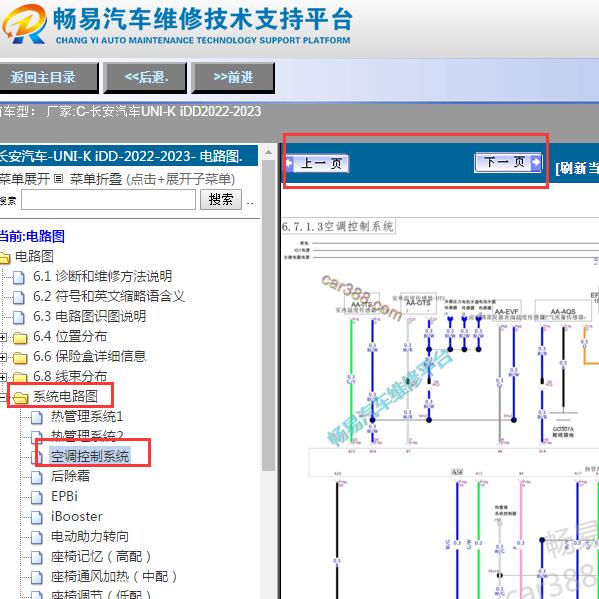Image resolution: width=599 pixels, height=599 pixels.
Task: Click document icon beside 座椅通风加热（中配）
Action: point(37,577)
